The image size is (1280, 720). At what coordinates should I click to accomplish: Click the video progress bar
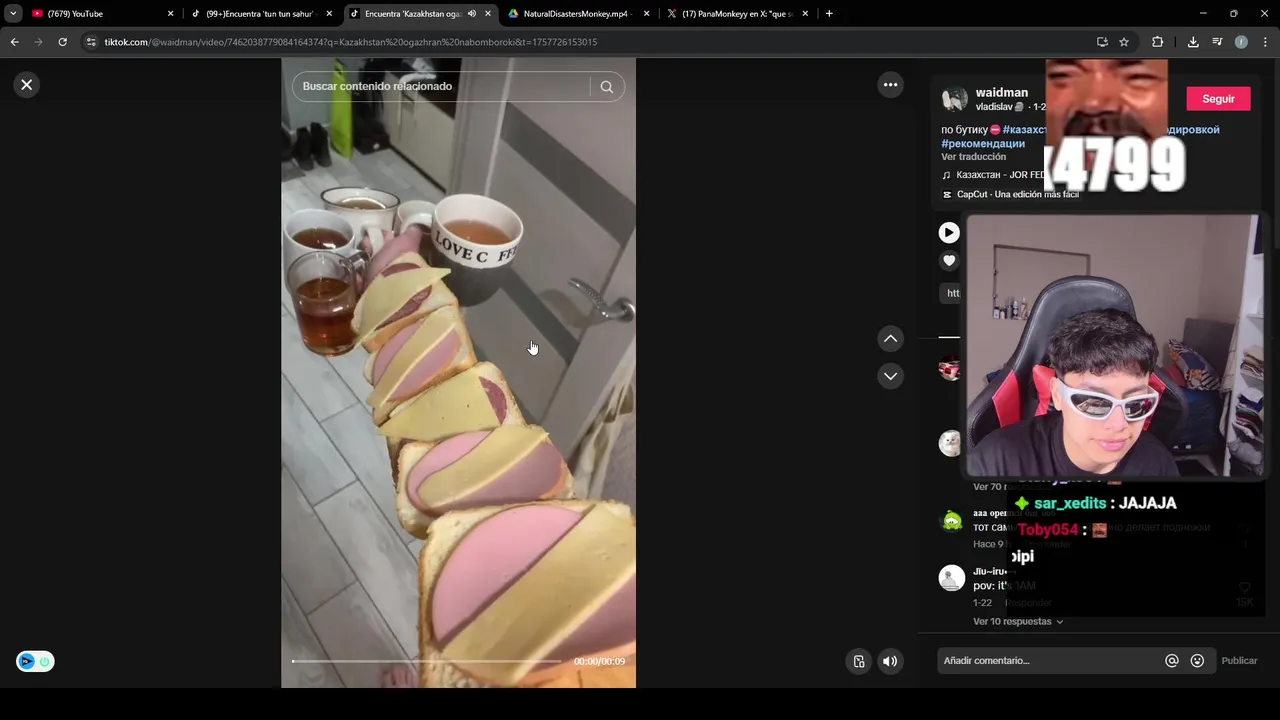pos(426,661)
